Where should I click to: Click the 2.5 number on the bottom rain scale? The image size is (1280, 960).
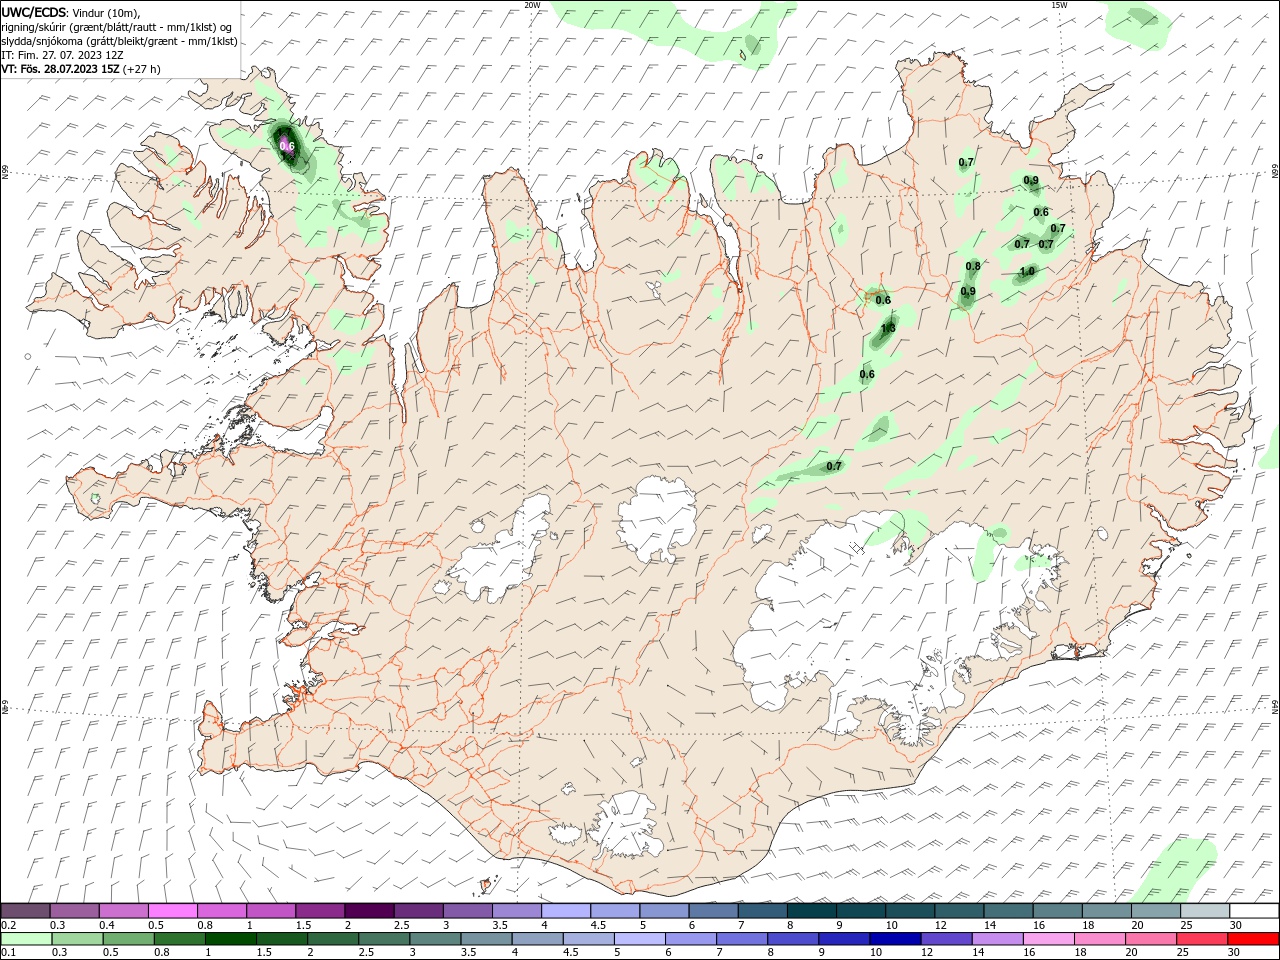365,952
